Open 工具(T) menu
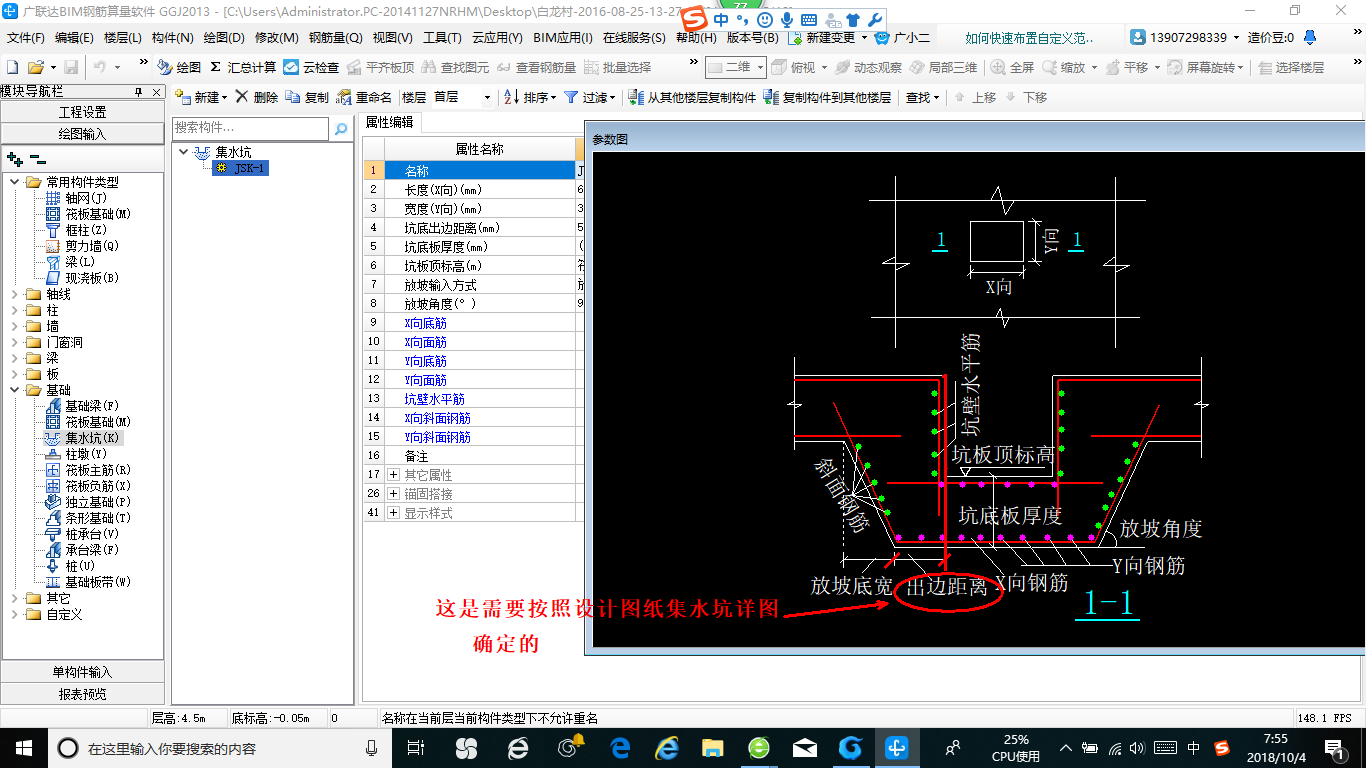This screenshot has width=1366, height=768. (x=442, y=38)
